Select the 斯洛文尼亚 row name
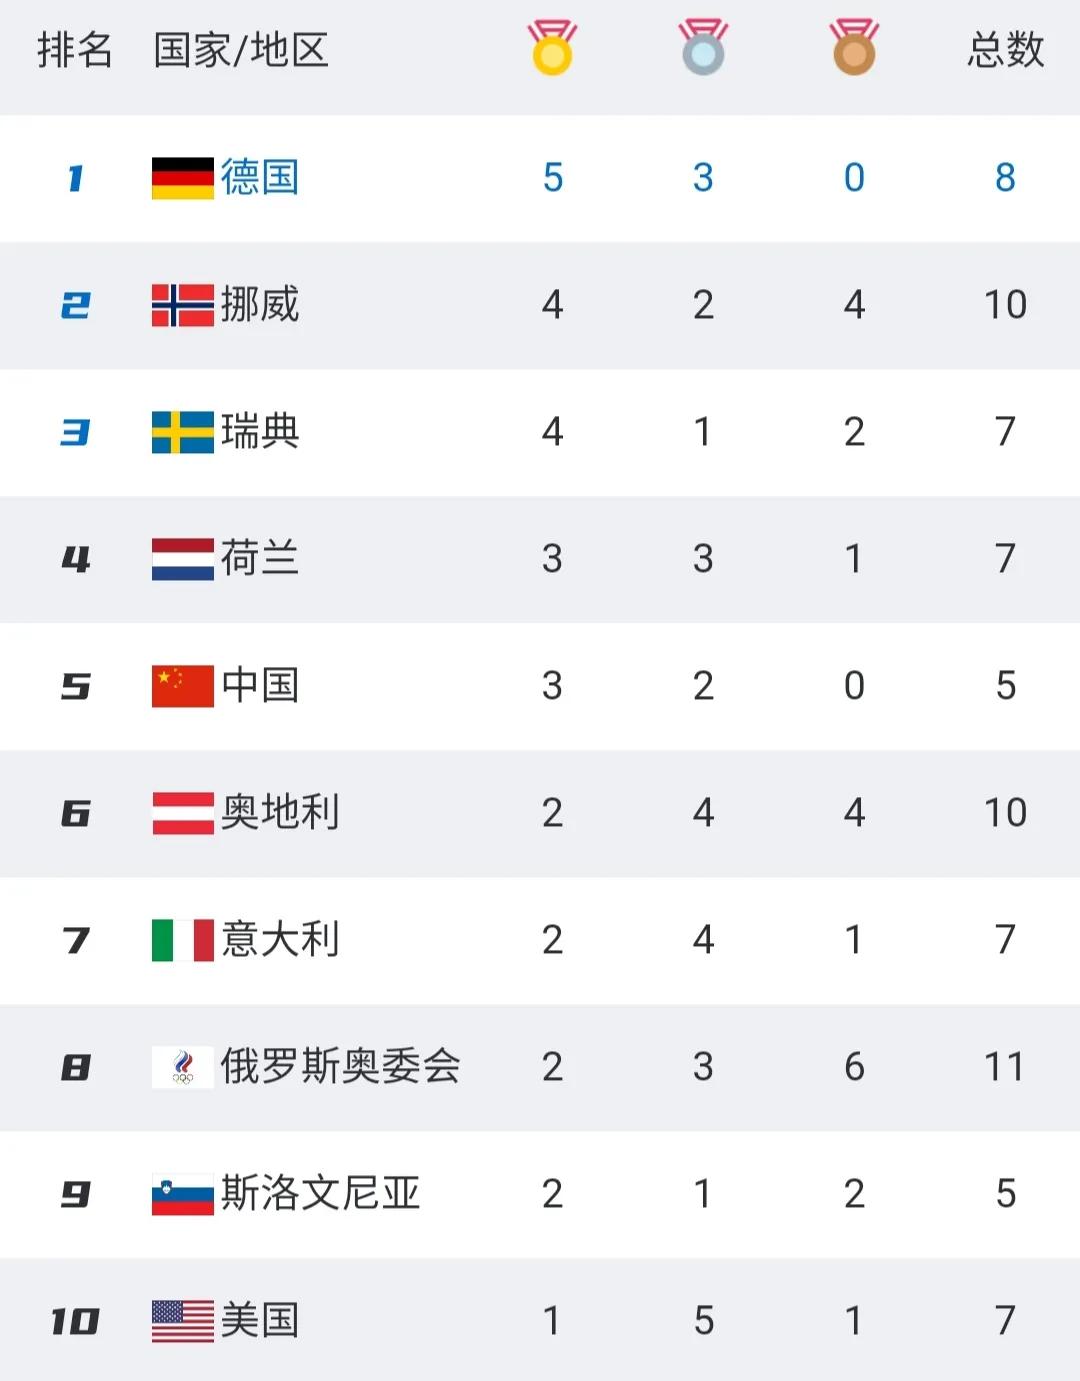The image size is (1080, 1381). [320, 1193]
